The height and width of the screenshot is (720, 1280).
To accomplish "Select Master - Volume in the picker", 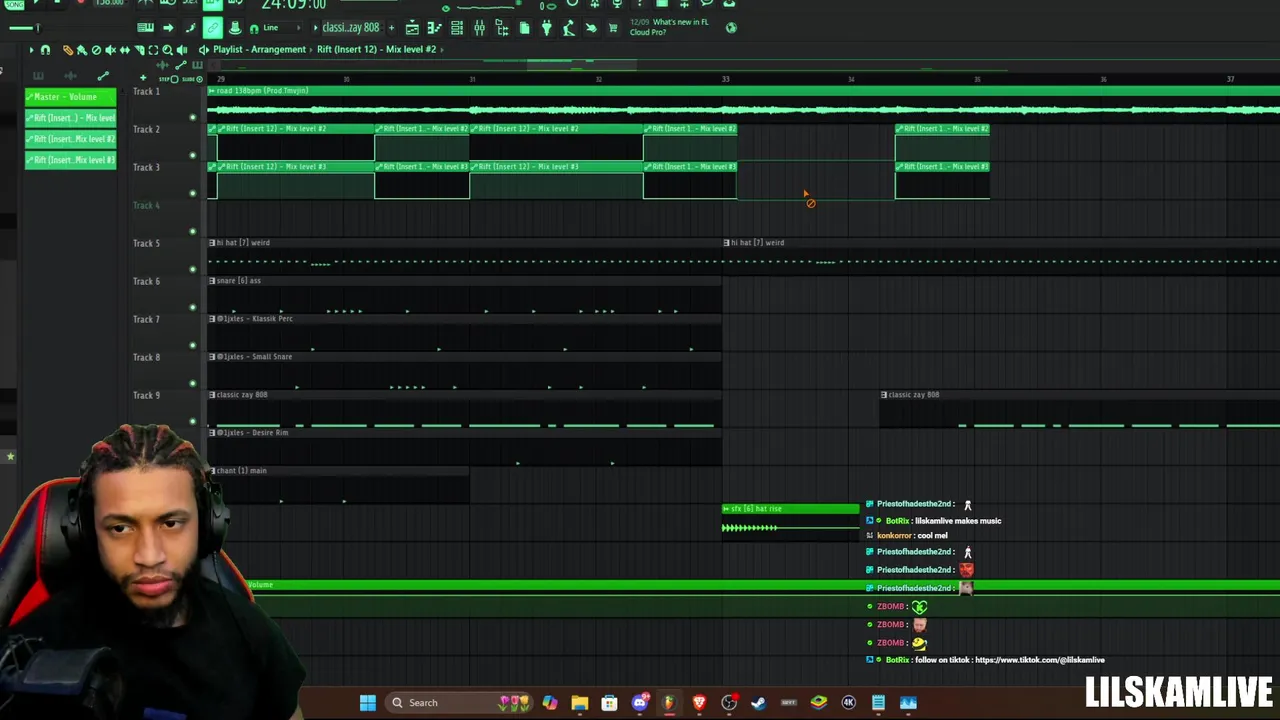I will [x=70, y=97].
